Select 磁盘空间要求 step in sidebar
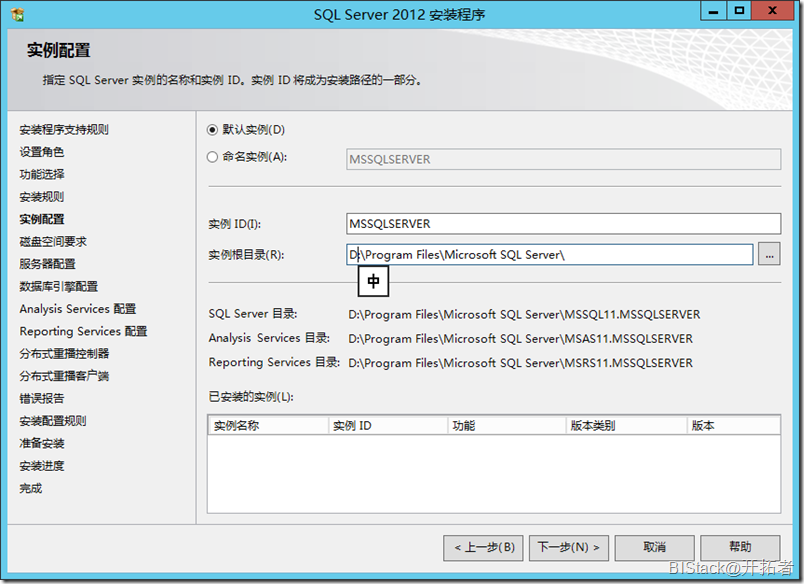 point(53,241)
